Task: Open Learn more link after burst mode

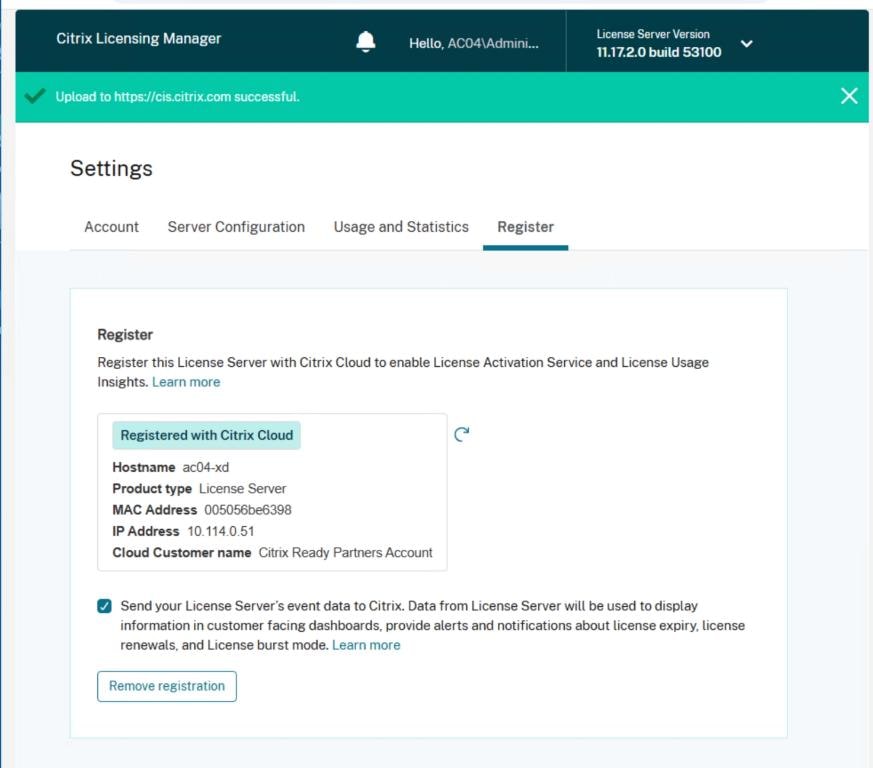Action: [x=366, y=645]
